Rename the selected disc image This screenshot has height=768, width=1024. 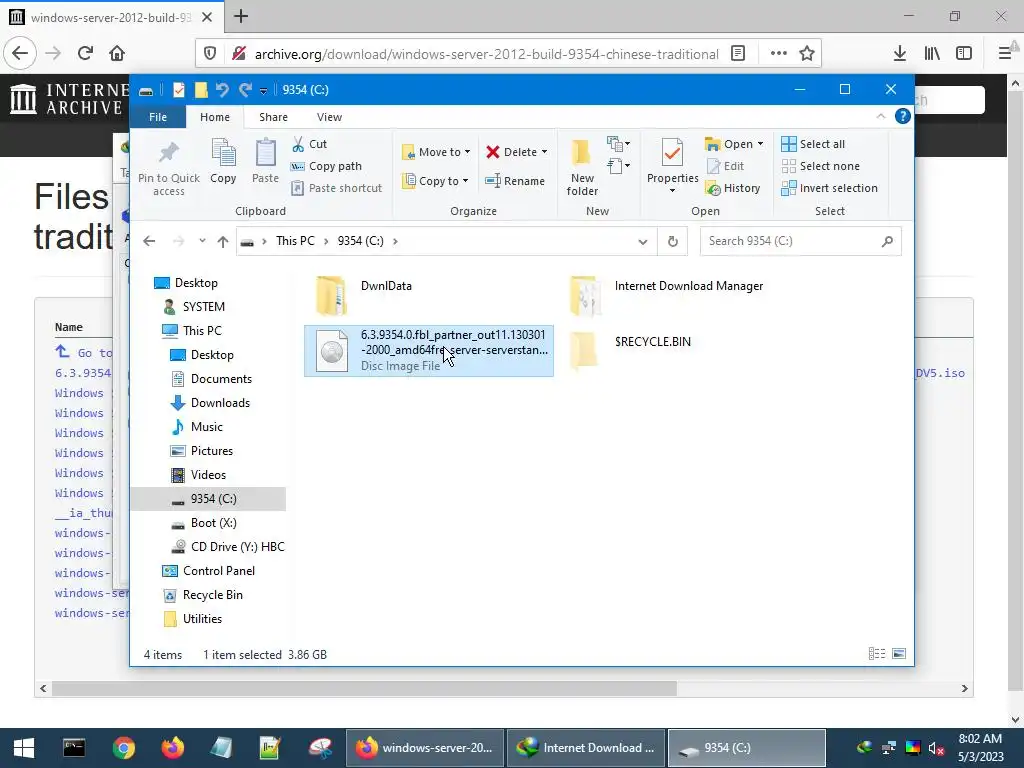click(515, 181)
